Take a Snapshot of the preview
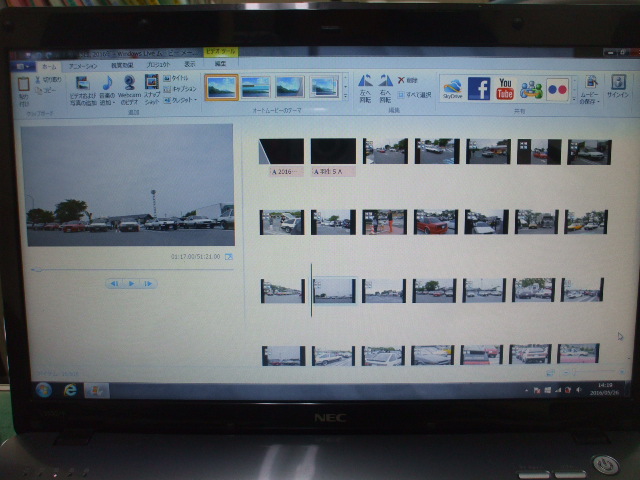The height and width of the screenshot is (480, 640). tap(151, 86)
